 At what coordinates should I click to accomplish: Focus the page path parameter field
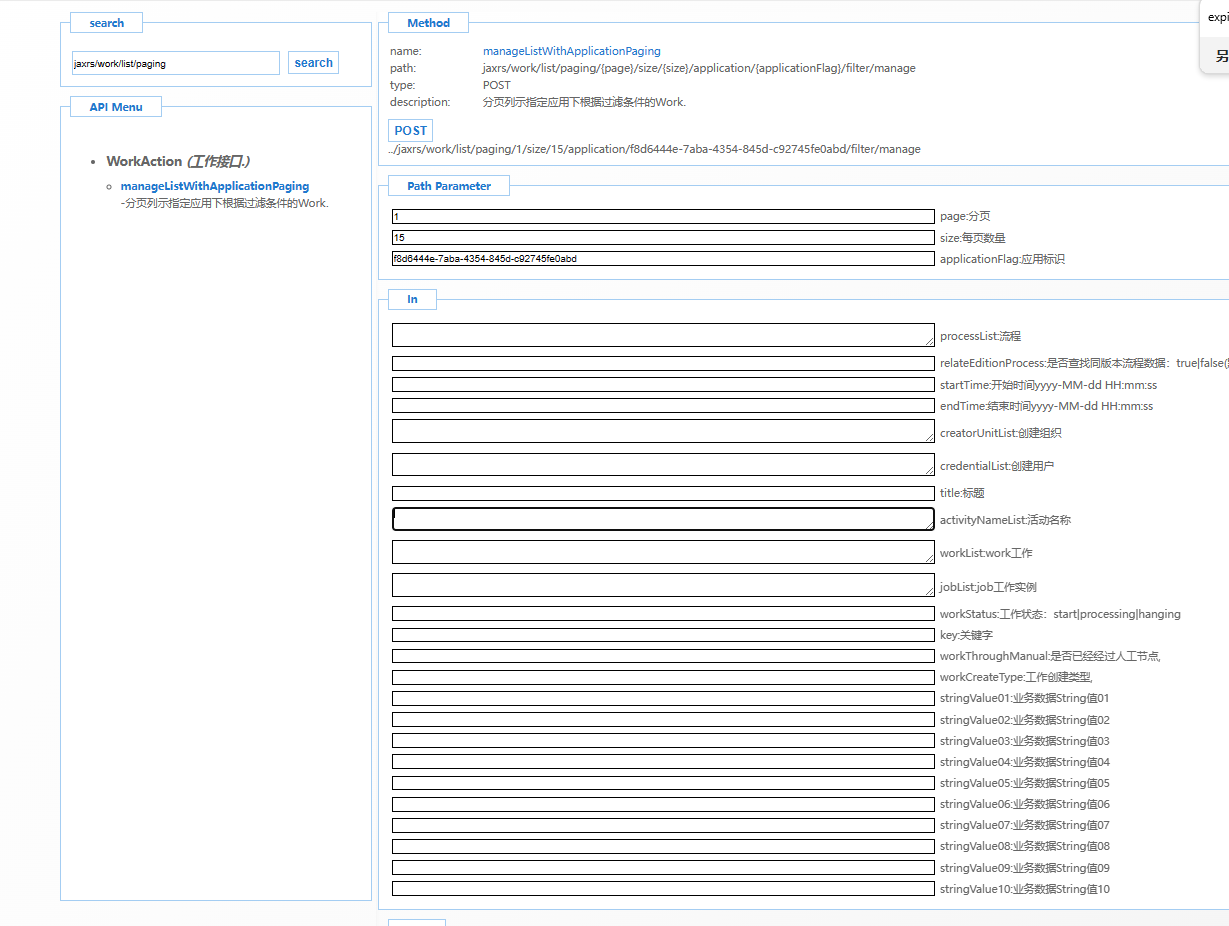(x=662, y=216)
